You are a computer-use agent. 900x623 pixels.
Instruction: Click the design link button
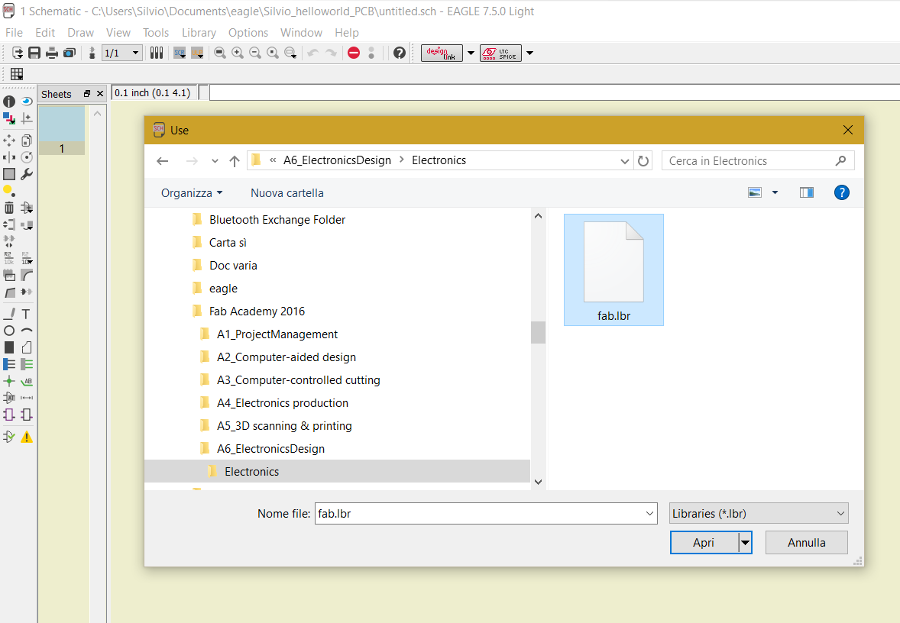pos(441,53)
